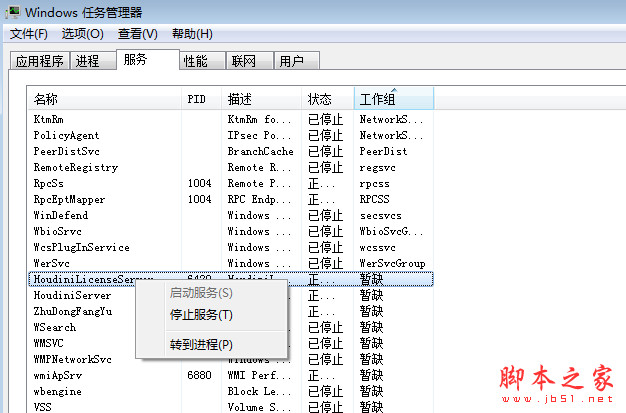Select the WbioSrvc service row

[x=231, y=231]
